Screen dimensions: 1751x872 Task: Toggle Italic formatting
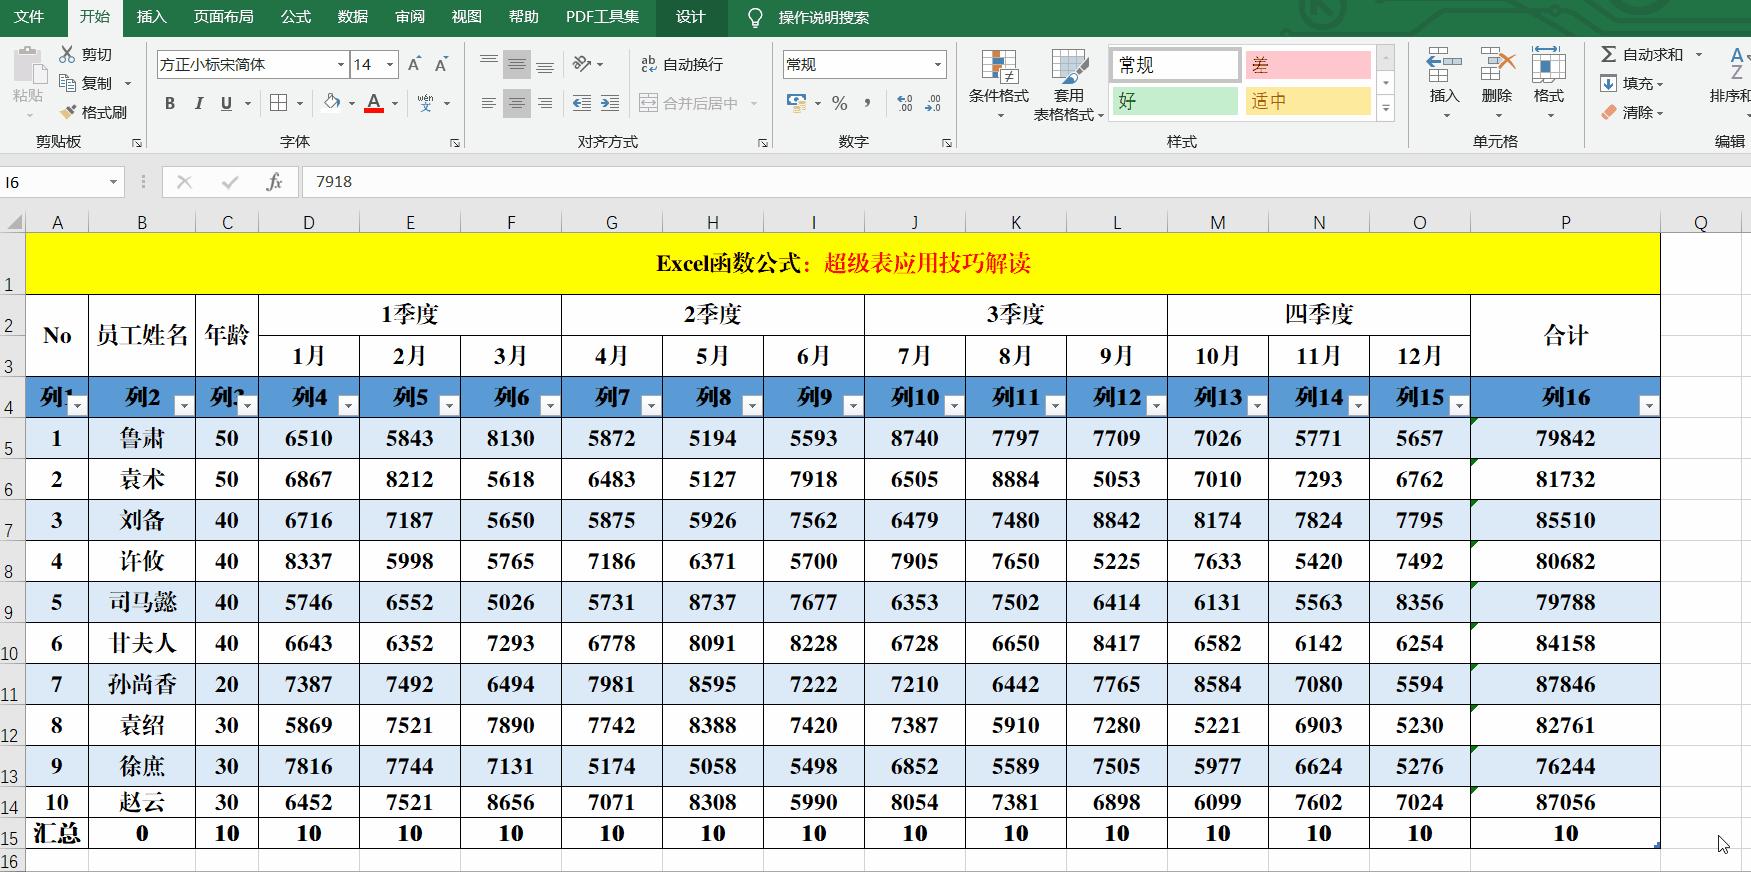[x=198, y=103]
